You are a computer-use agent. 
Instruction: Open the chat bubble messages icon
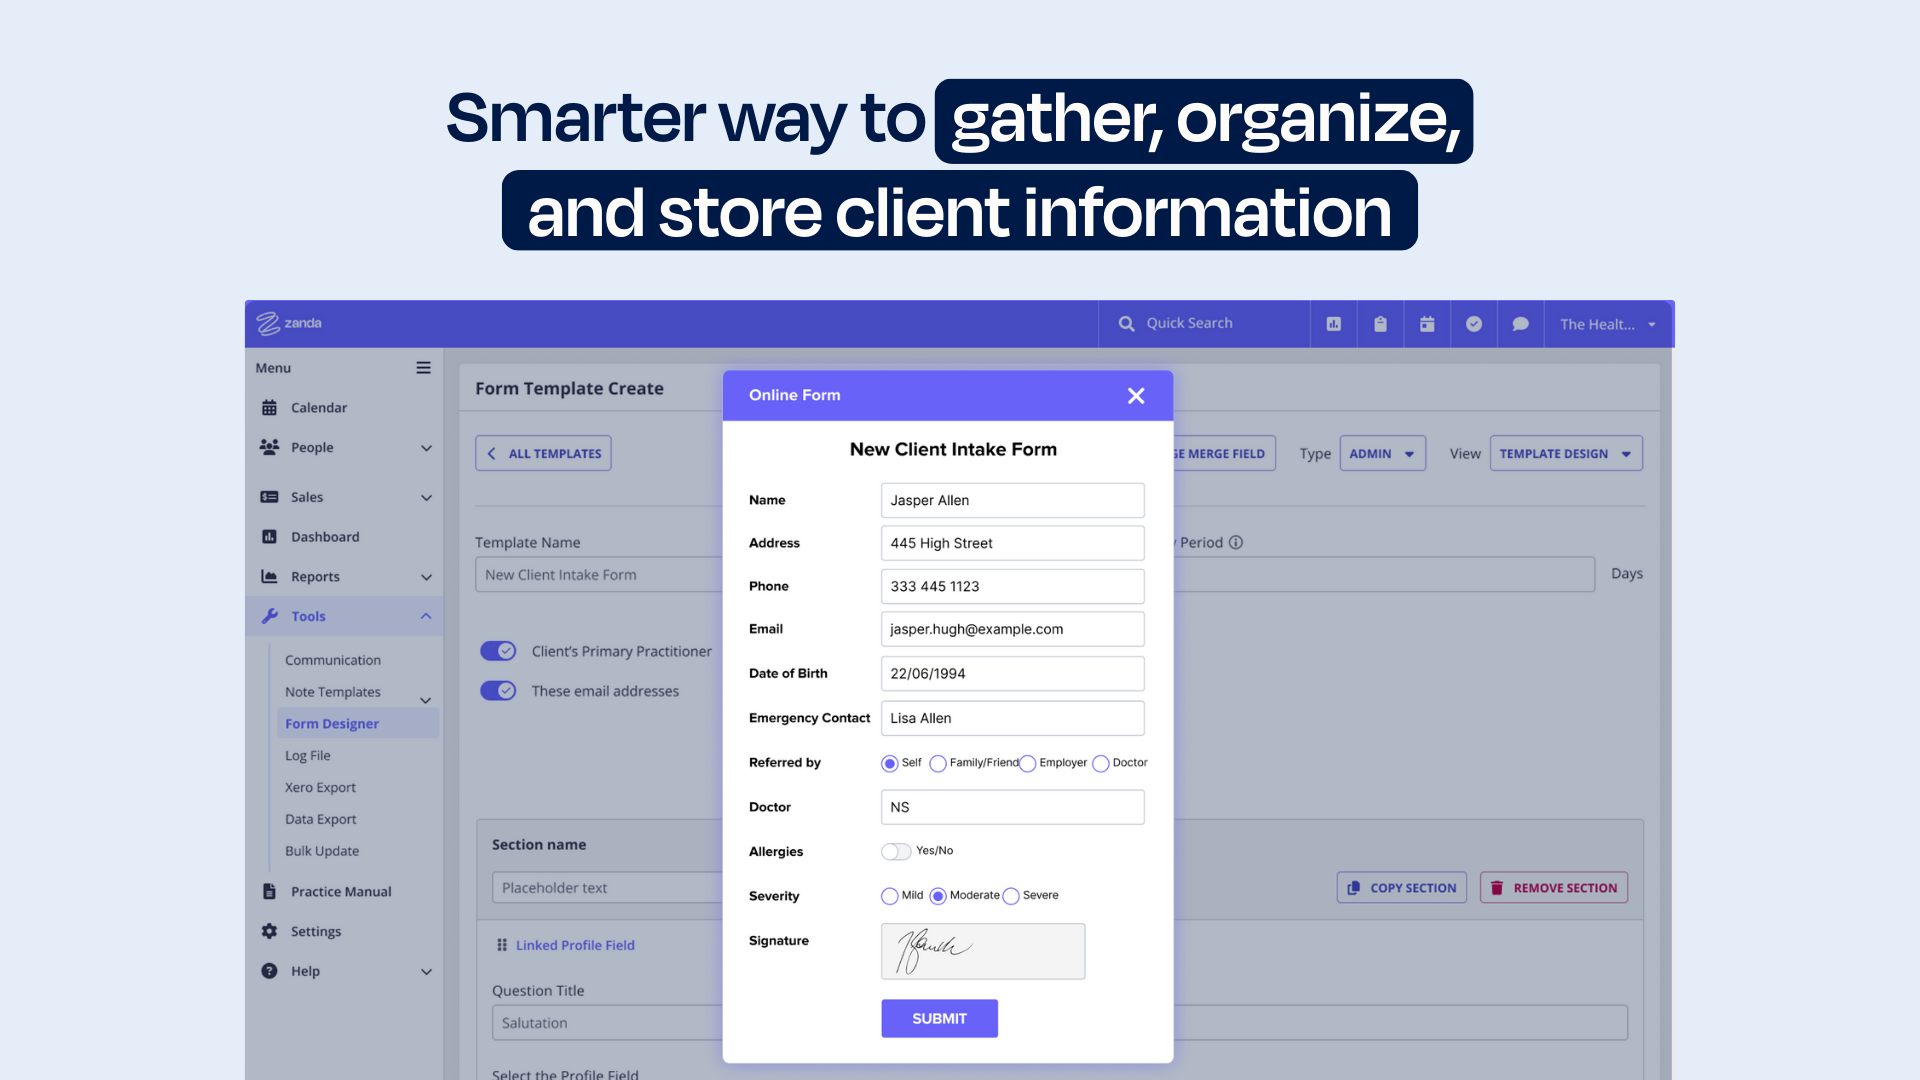[x=1520, y=324]
